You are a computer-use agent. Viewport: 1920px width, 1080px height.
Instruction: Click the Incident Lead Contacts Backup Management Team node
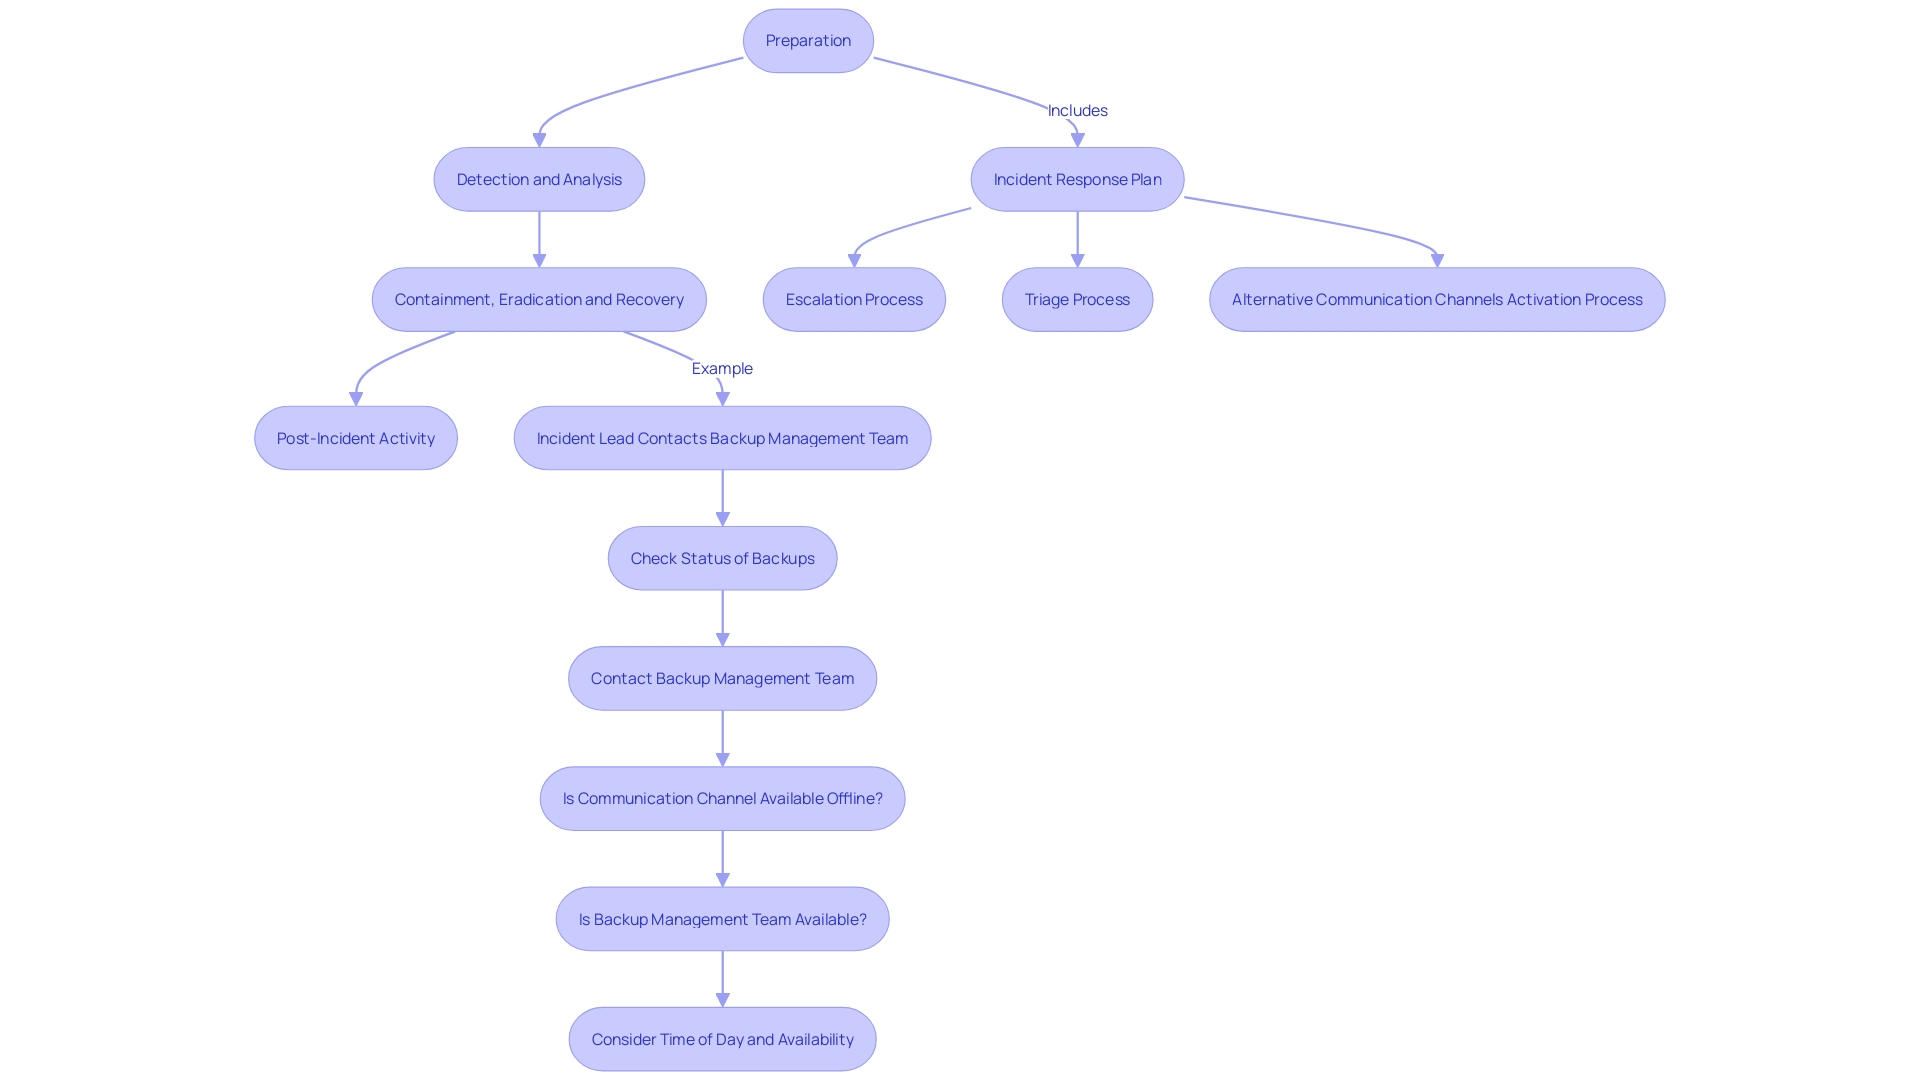coord(723,438)
